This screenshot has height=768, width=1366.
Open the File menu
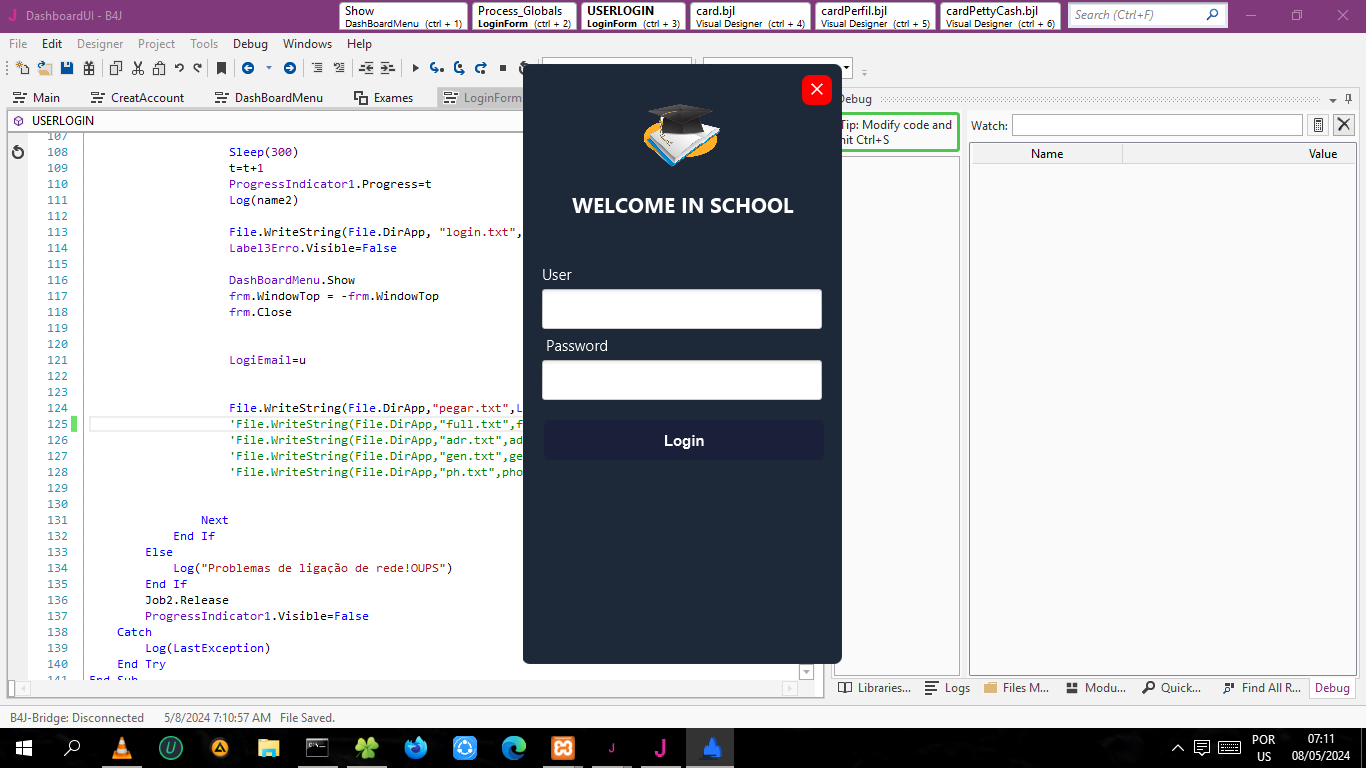18,44
